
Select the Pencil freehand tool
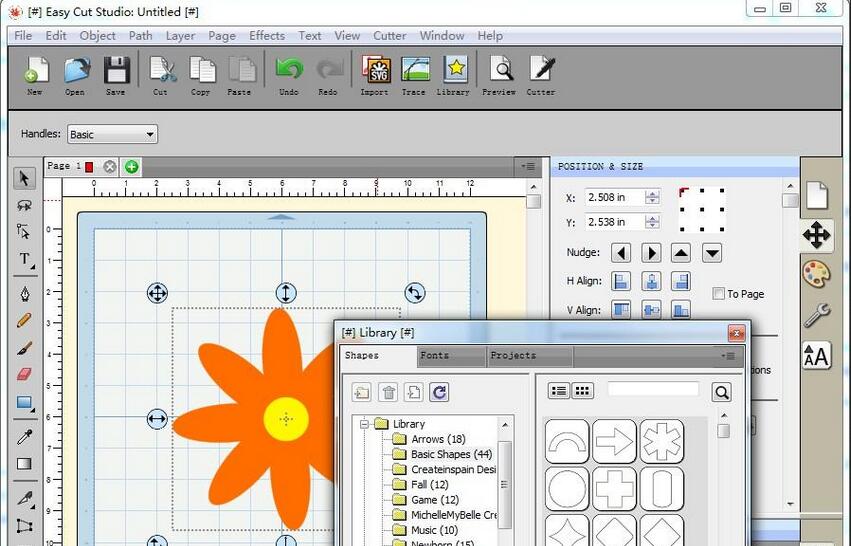[x=24, y=320]
